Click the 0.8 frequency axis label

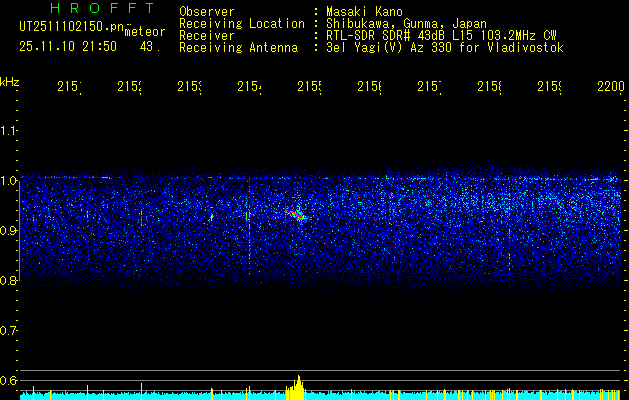tap(9, 280)
